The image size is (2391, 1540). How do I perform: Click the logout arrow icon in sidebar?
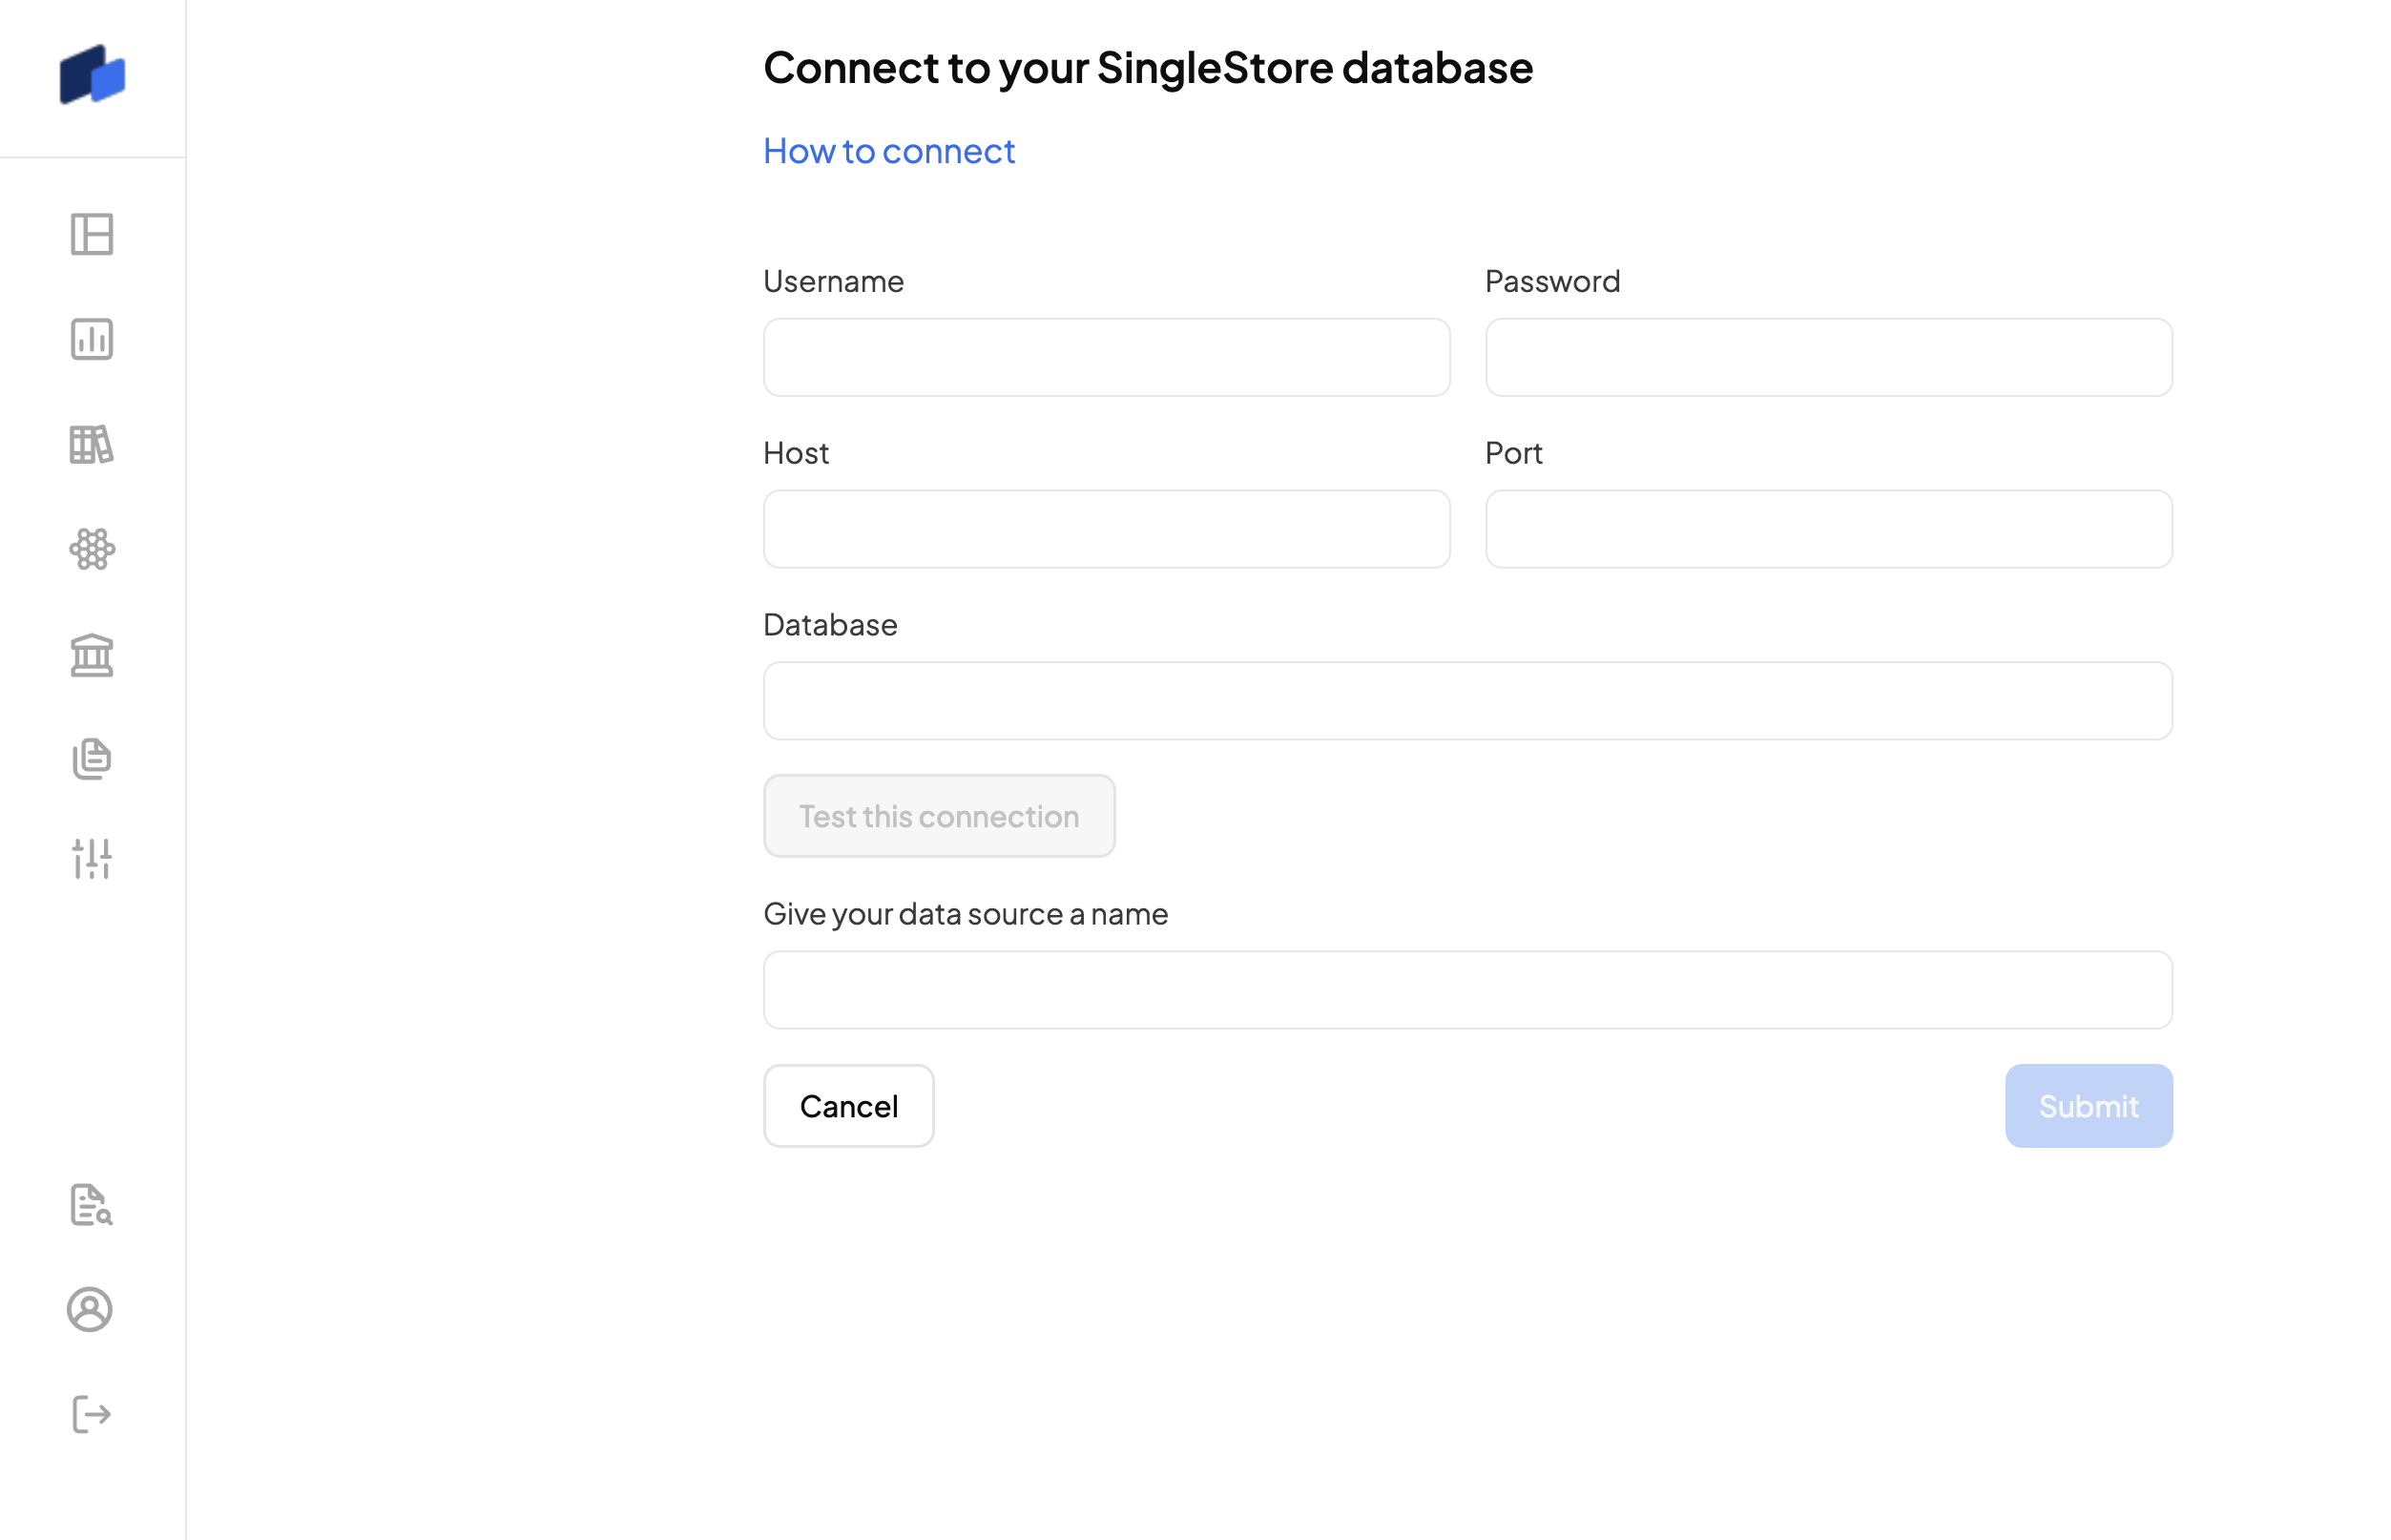point(92,1414)
